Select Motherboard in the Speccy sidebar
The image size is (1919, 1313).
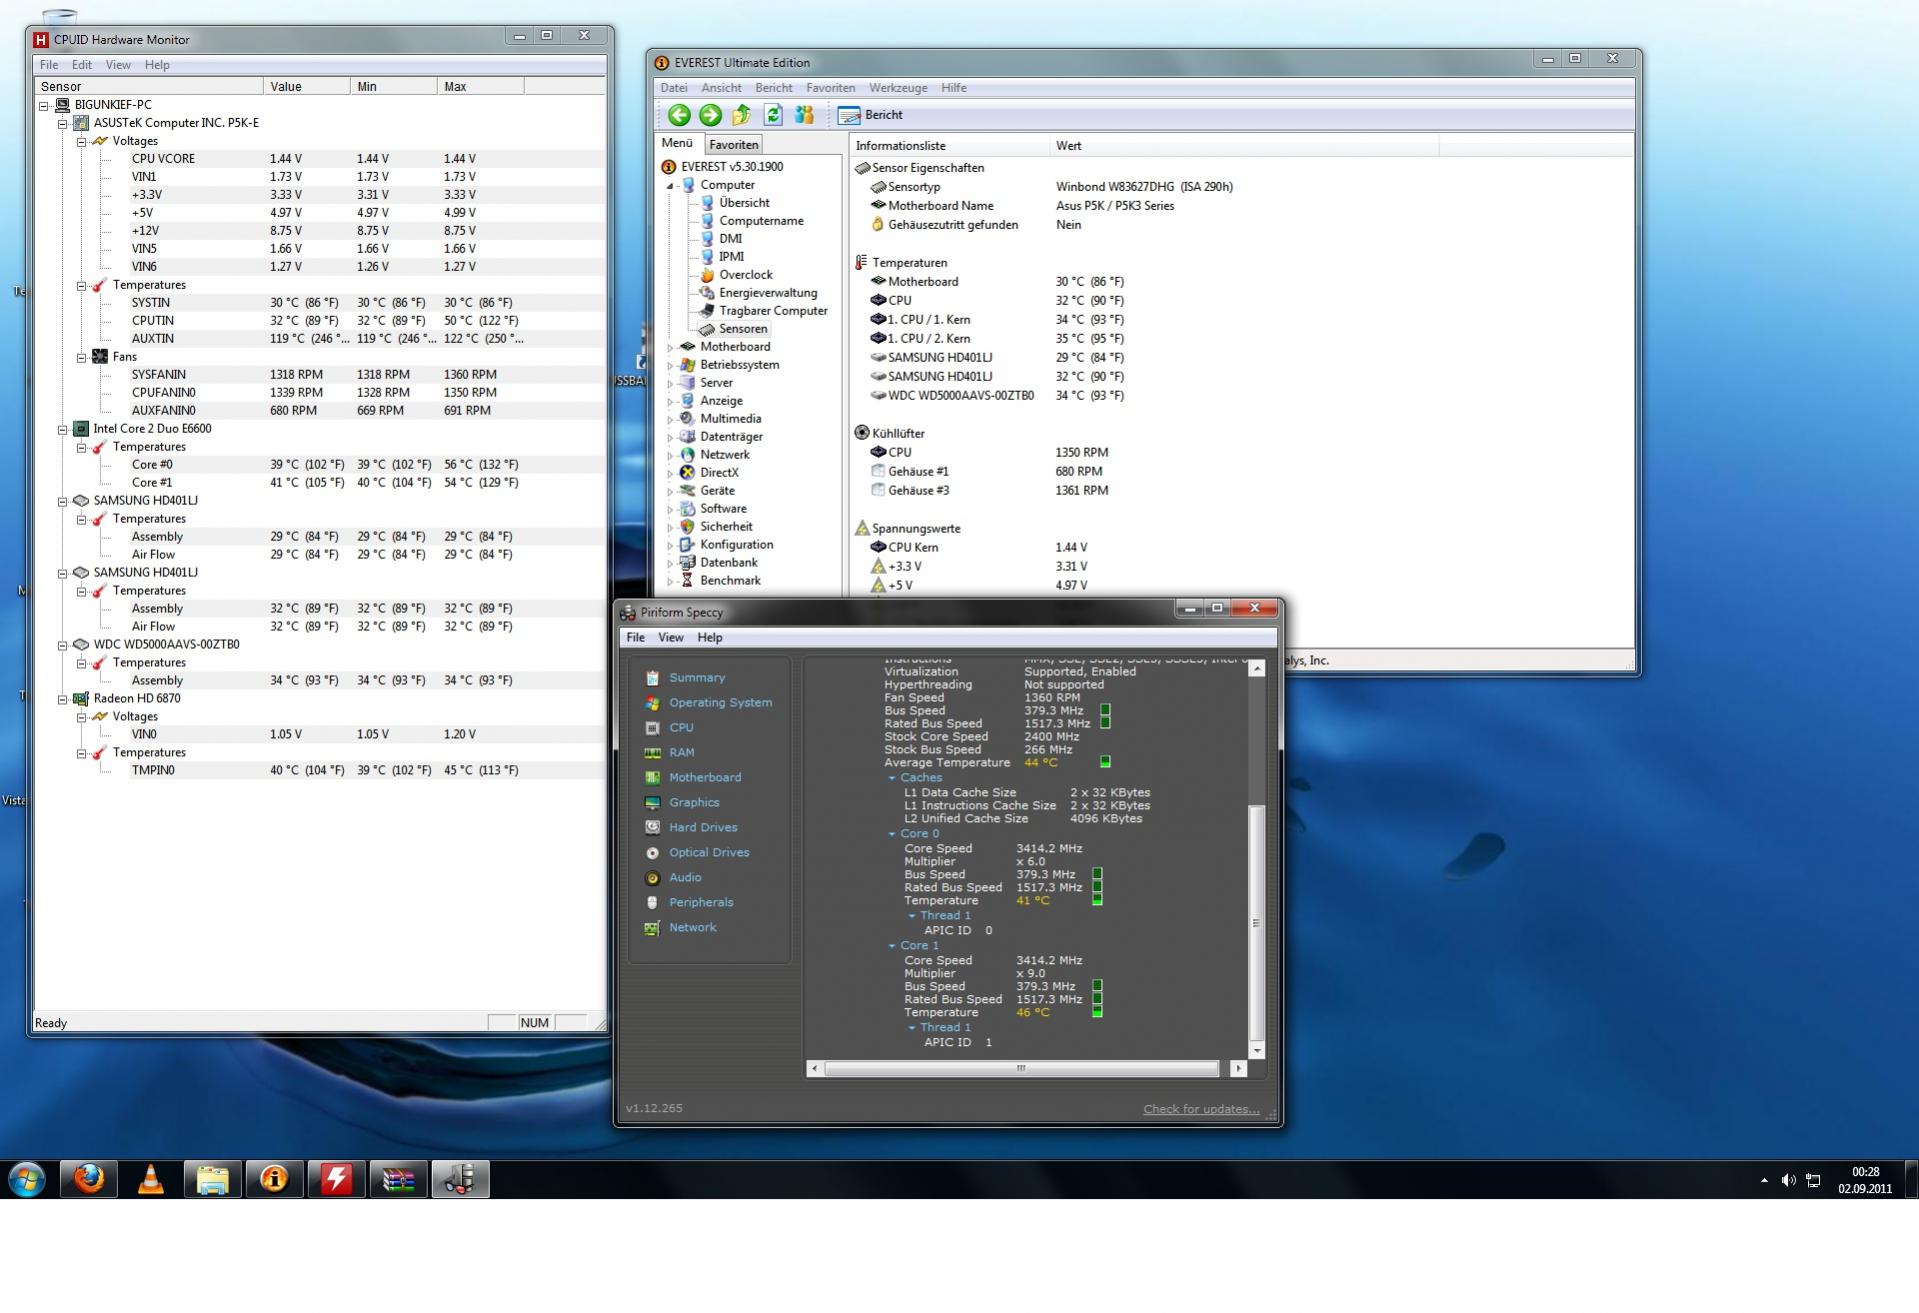(704, 778)
